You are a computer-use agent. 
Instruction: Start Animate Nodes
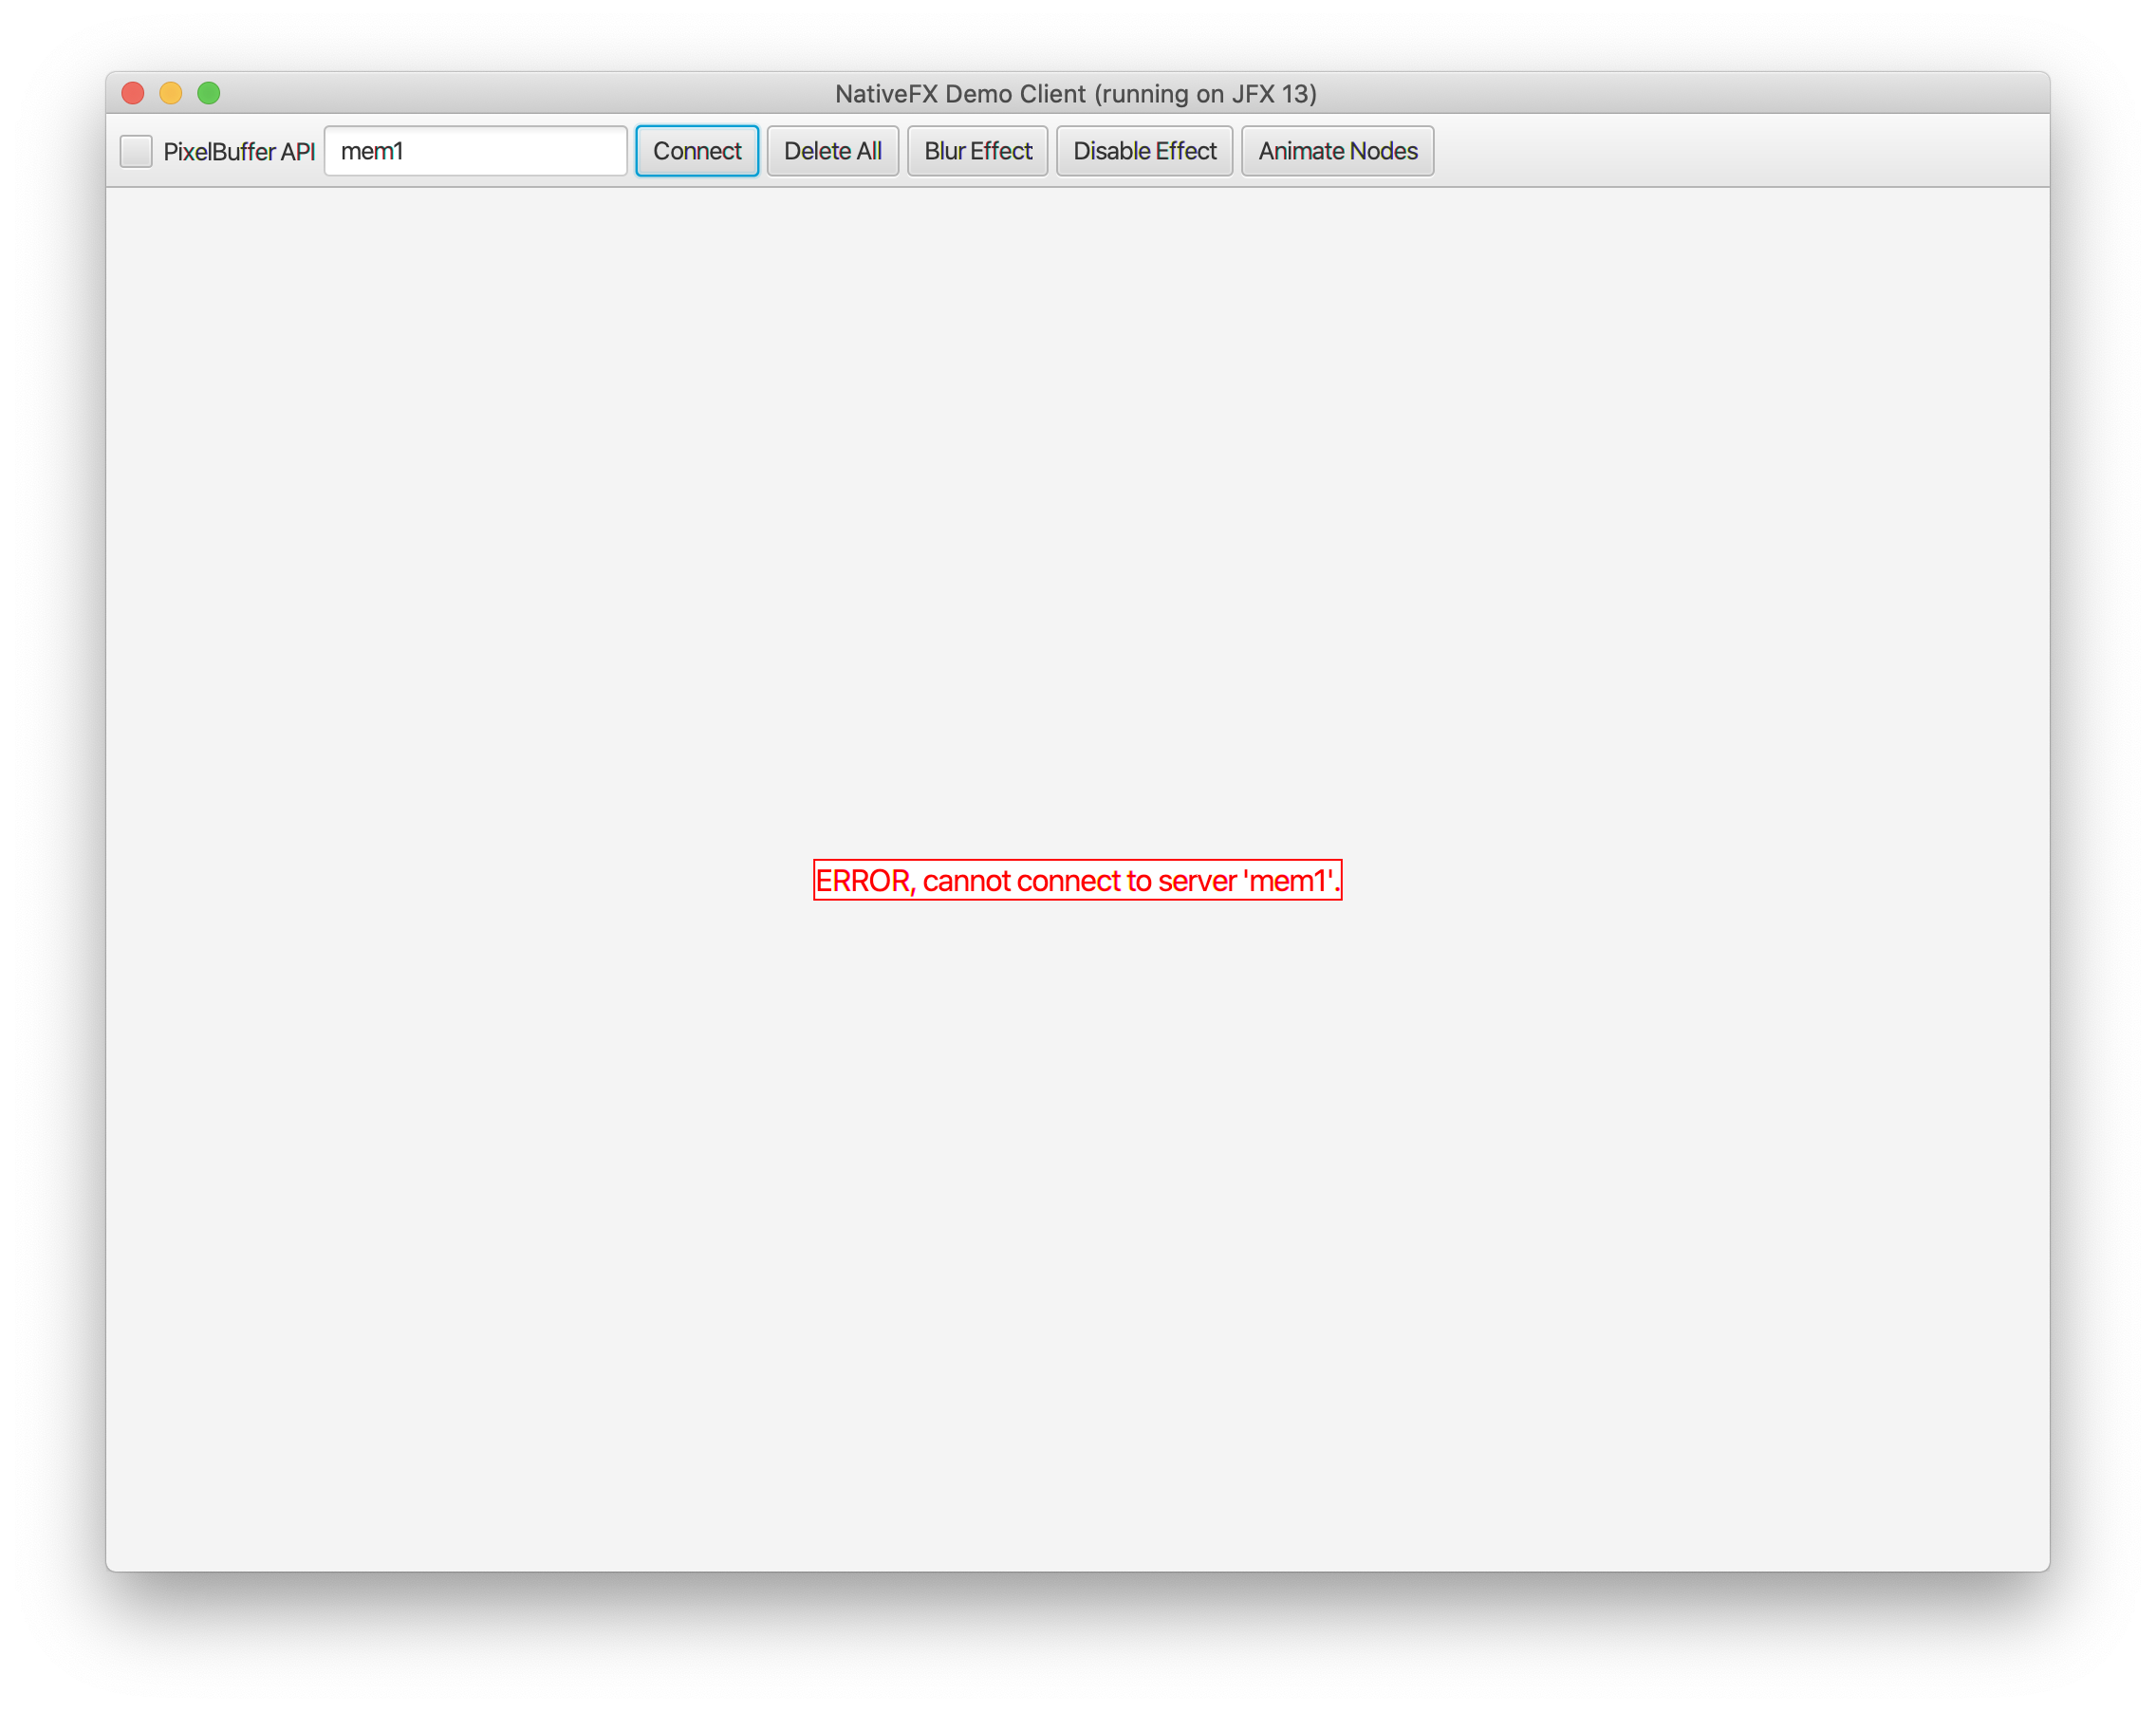(1337, 151)
